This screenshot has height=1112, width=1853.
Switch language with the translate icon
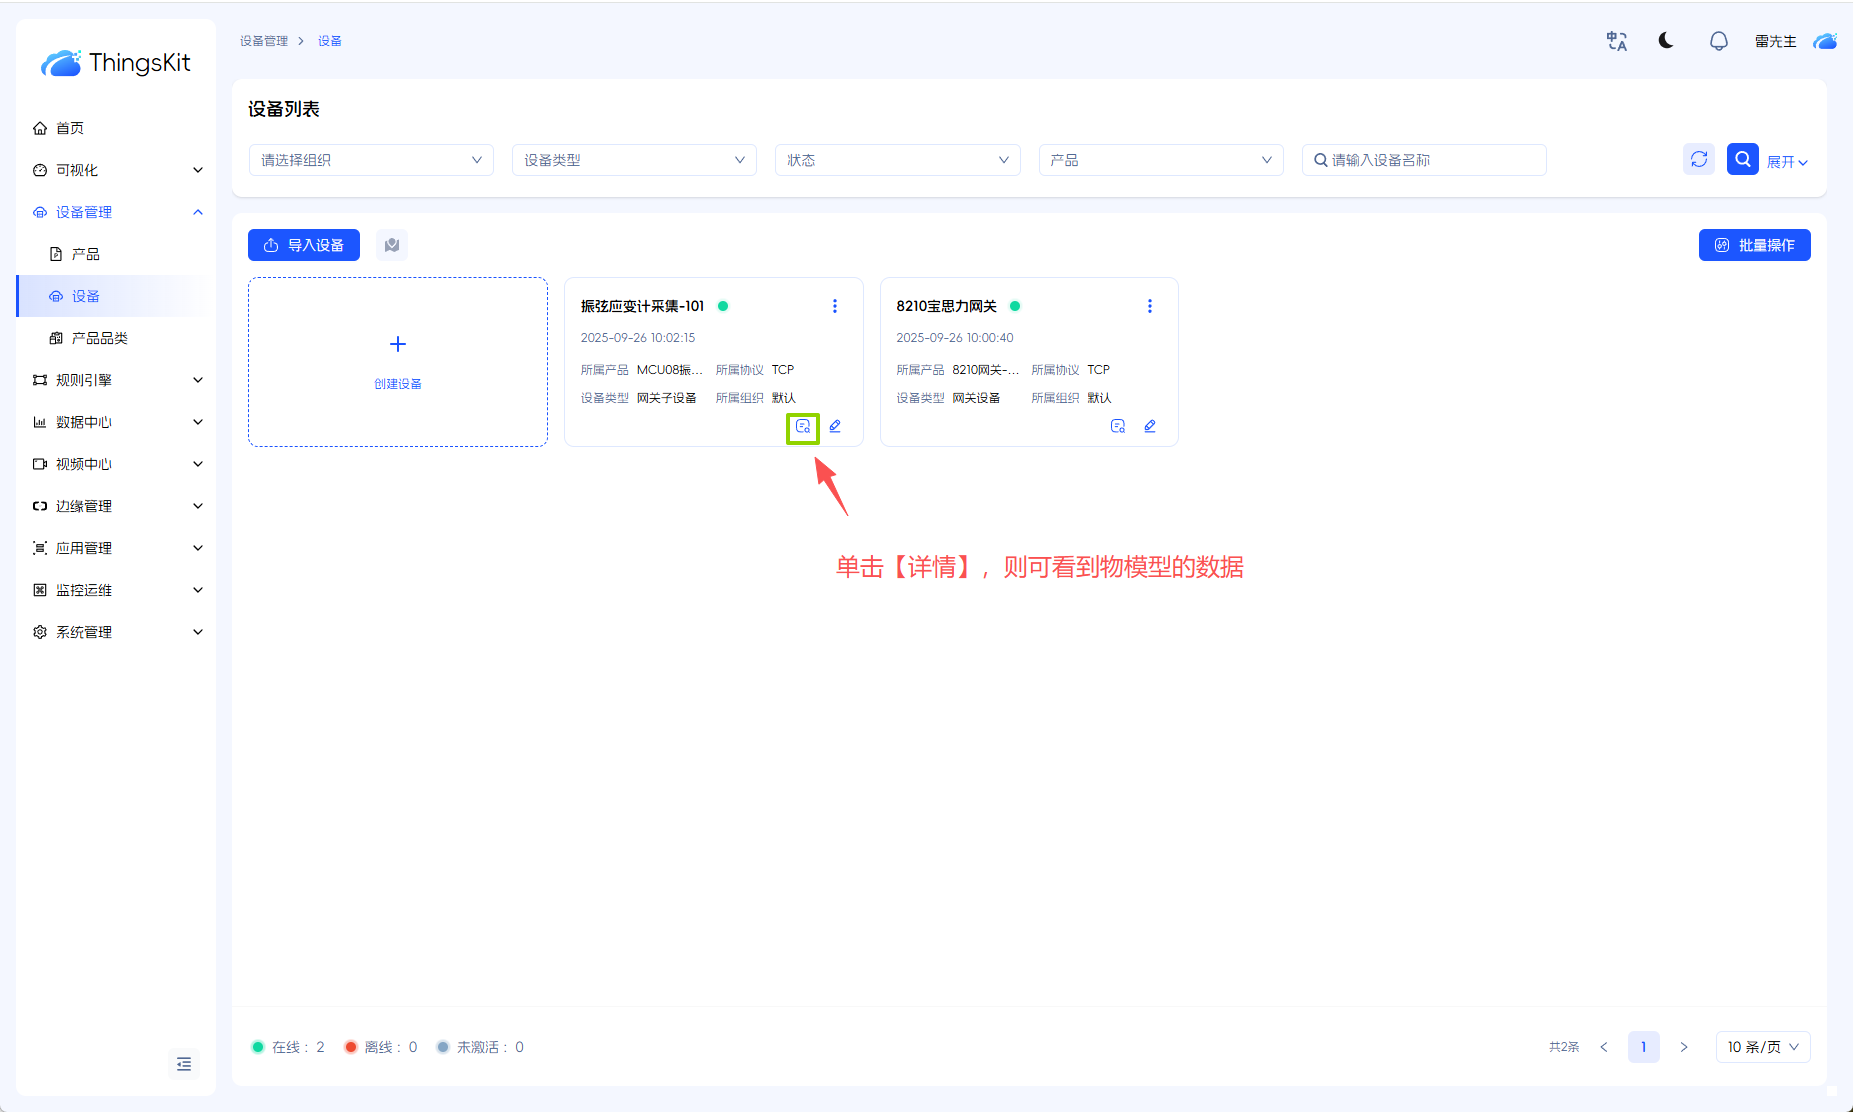pos(1616,41)
